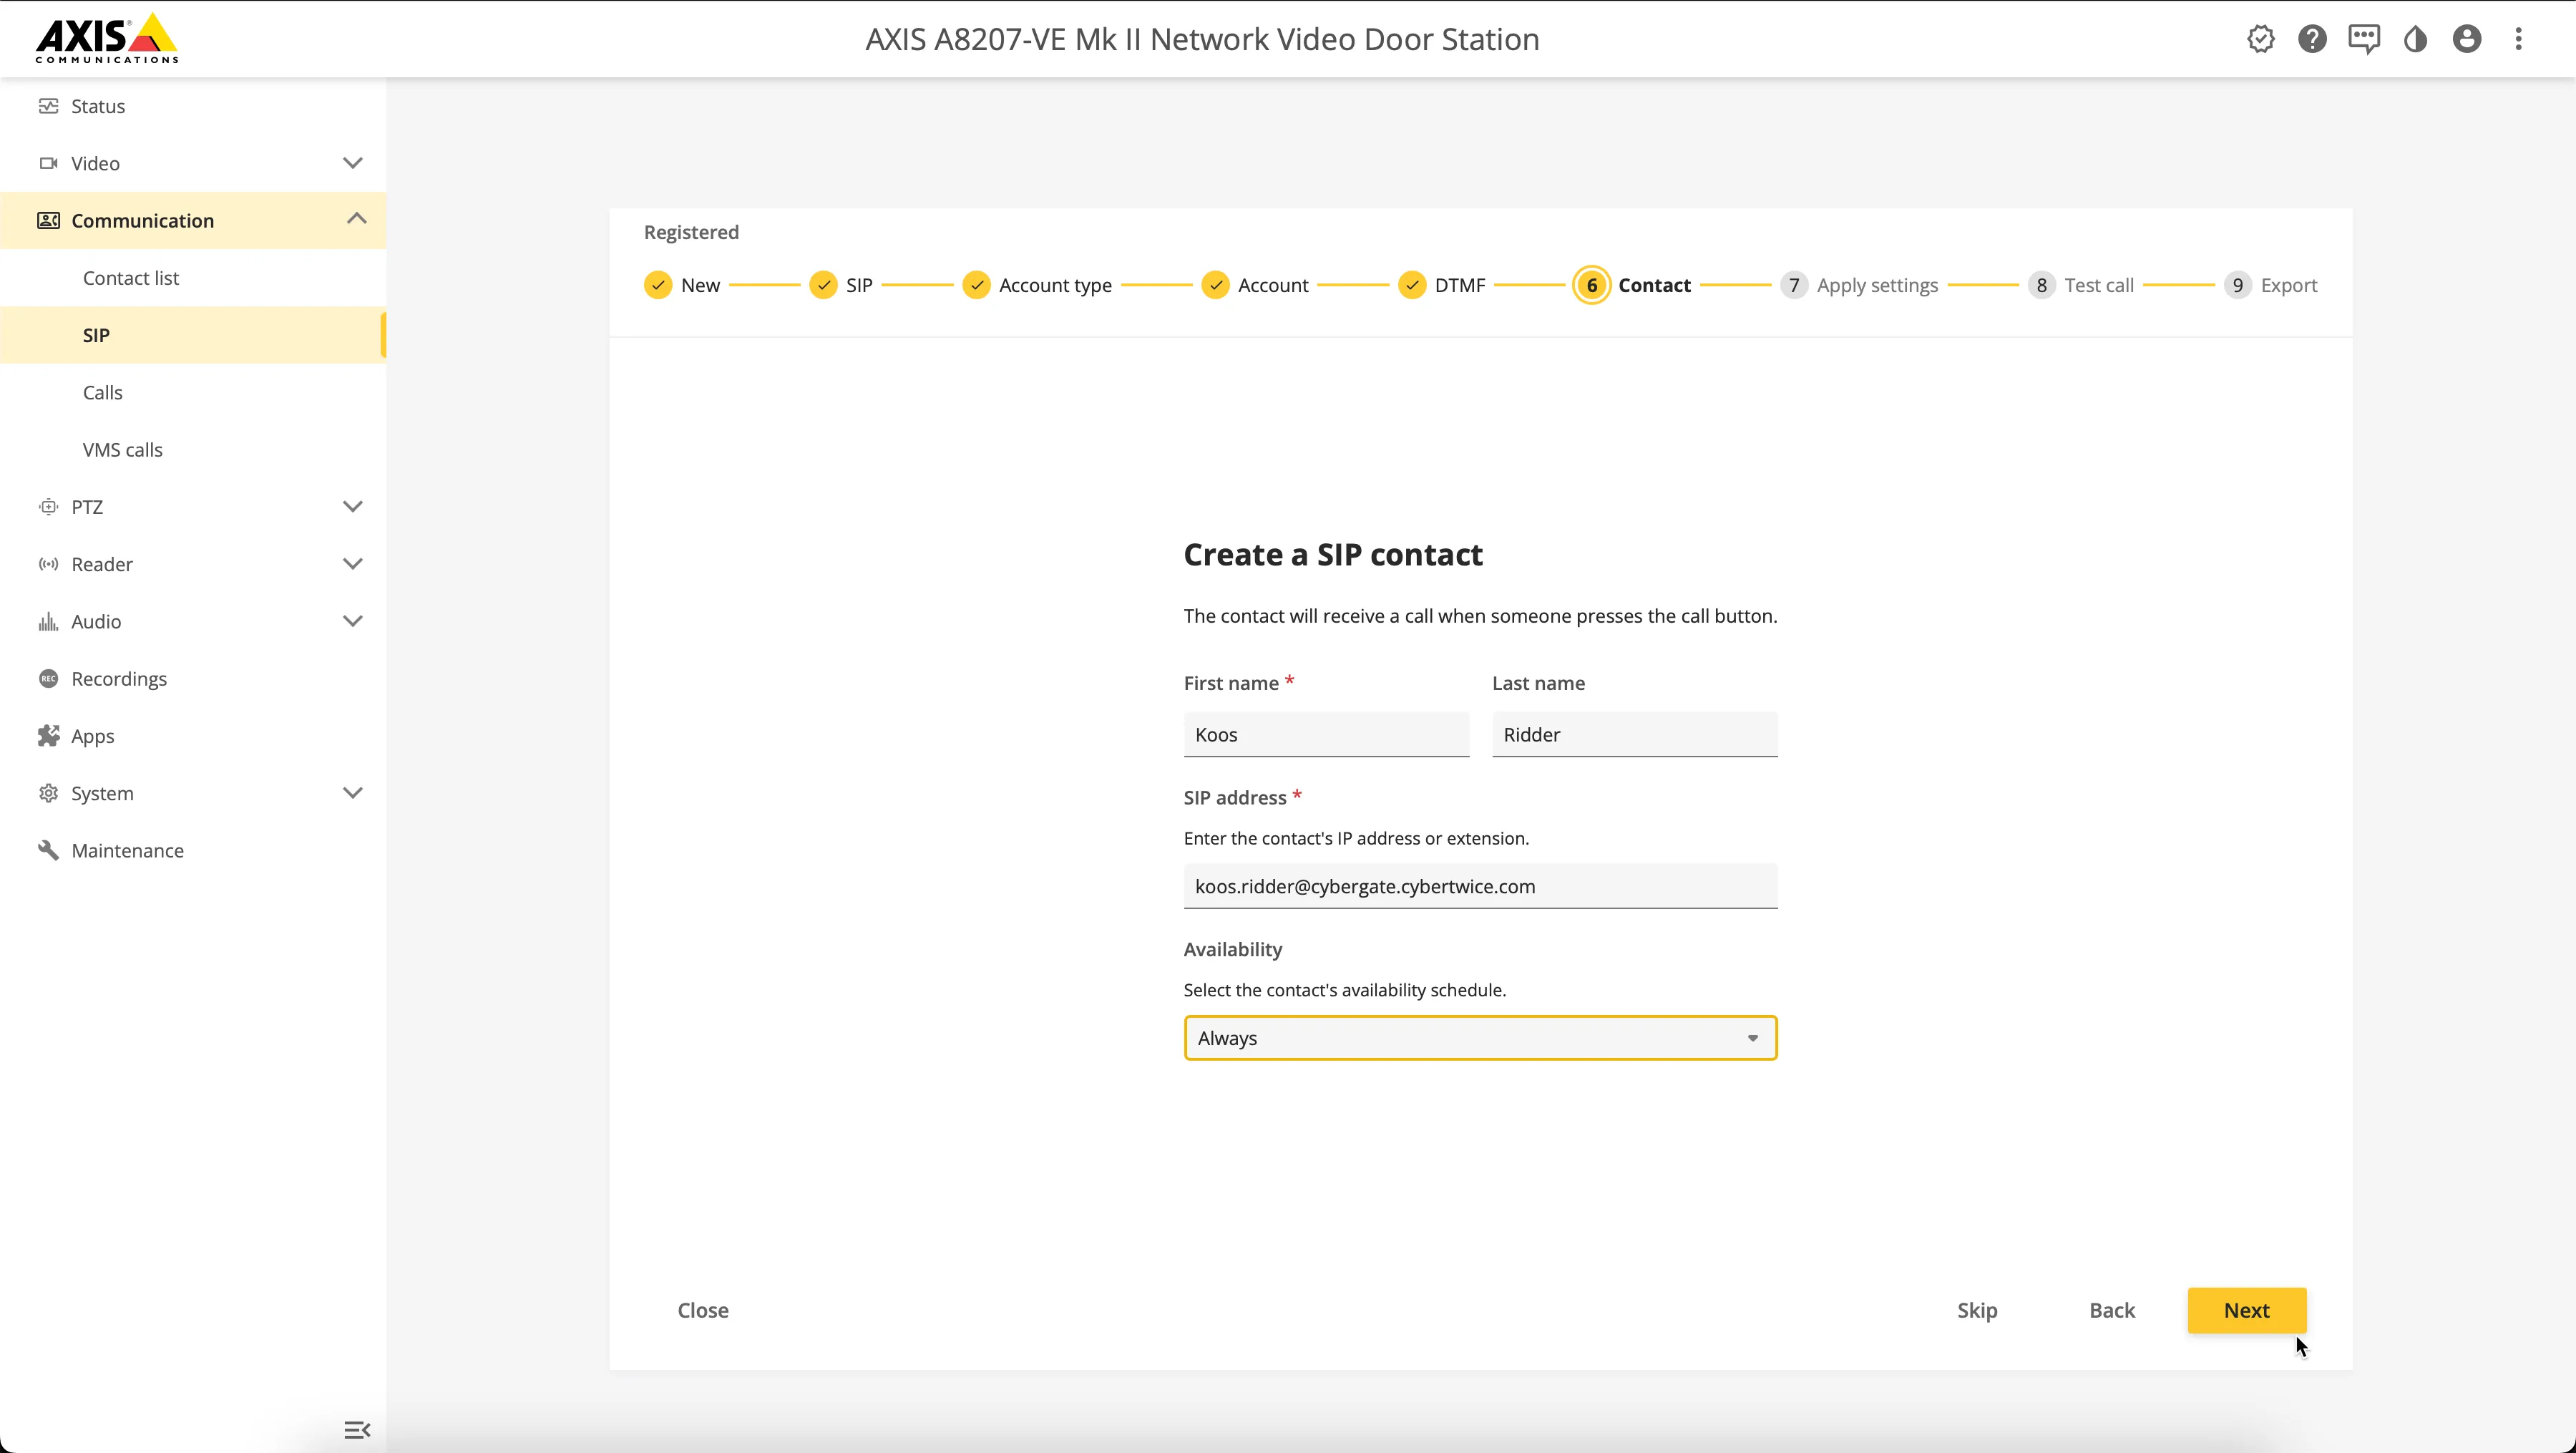Go to step 9 Export

tap(2270, 285)
